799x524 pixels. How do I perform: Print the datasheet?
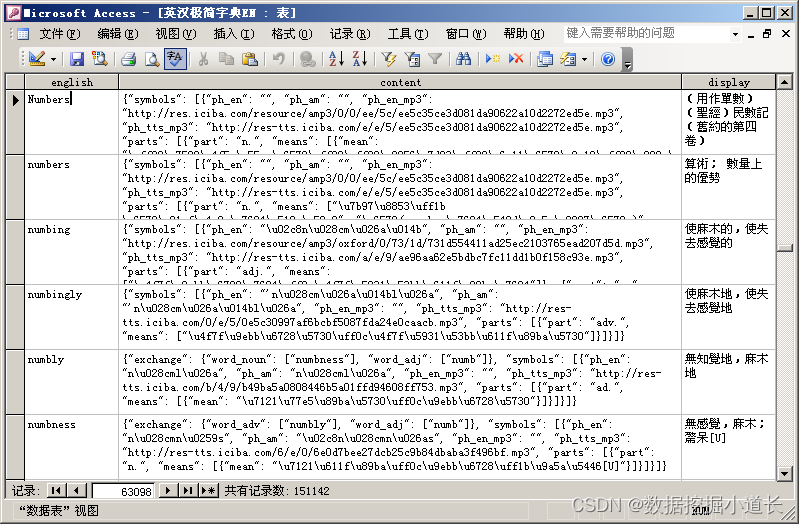(x=128, y=59)
